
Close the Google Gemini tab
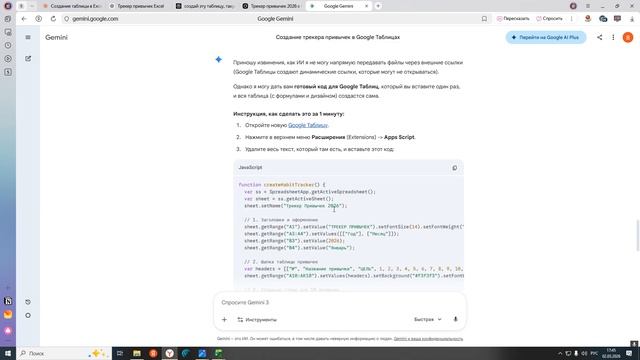(x=366, y=6)
